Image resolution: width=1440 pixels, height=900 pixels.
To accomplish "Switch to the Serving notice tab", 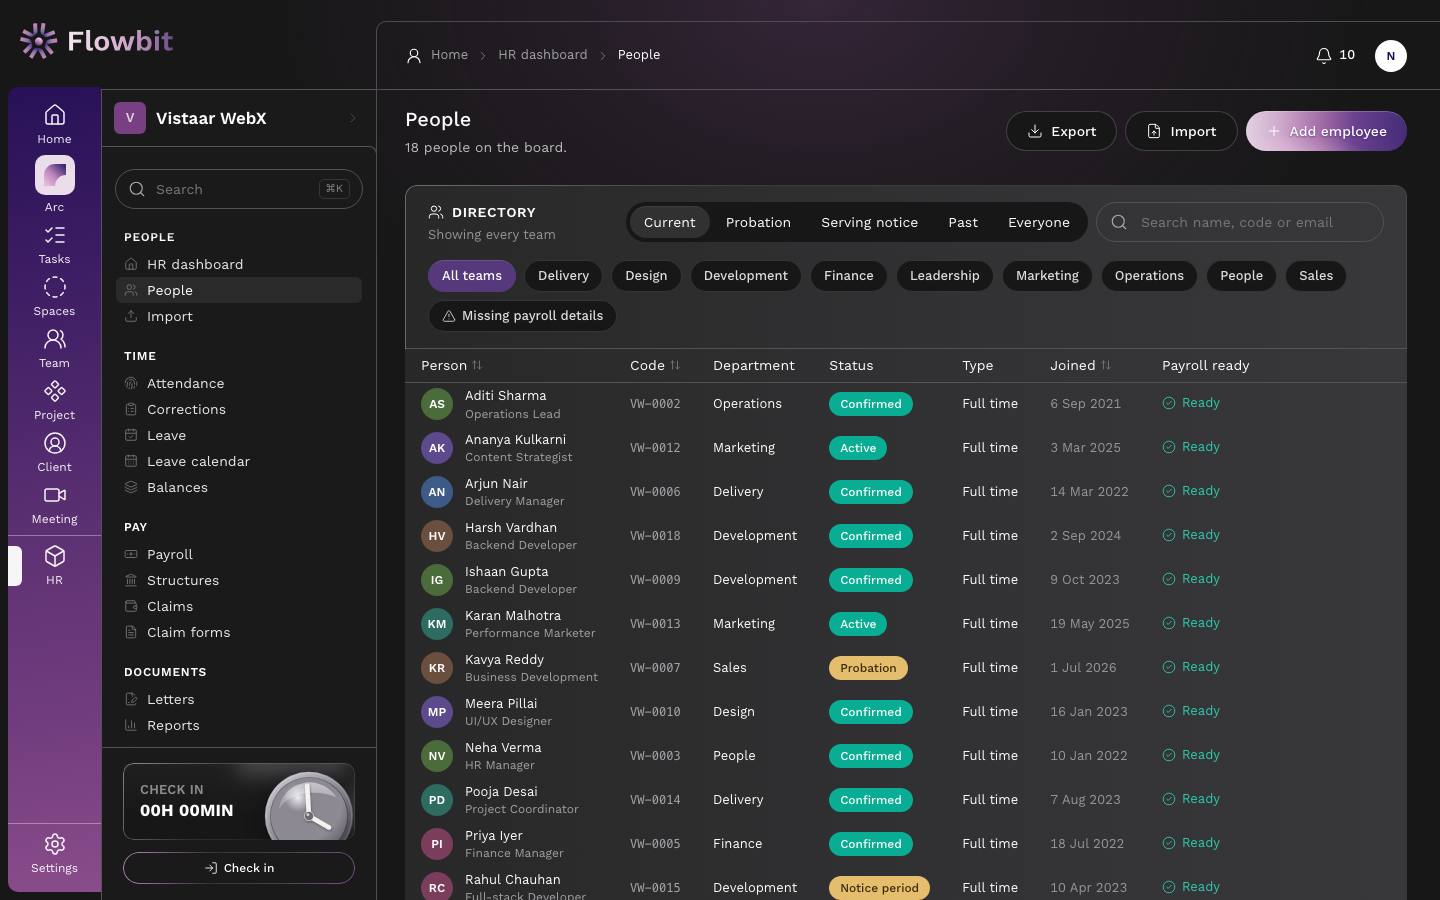I will point(869,222).
